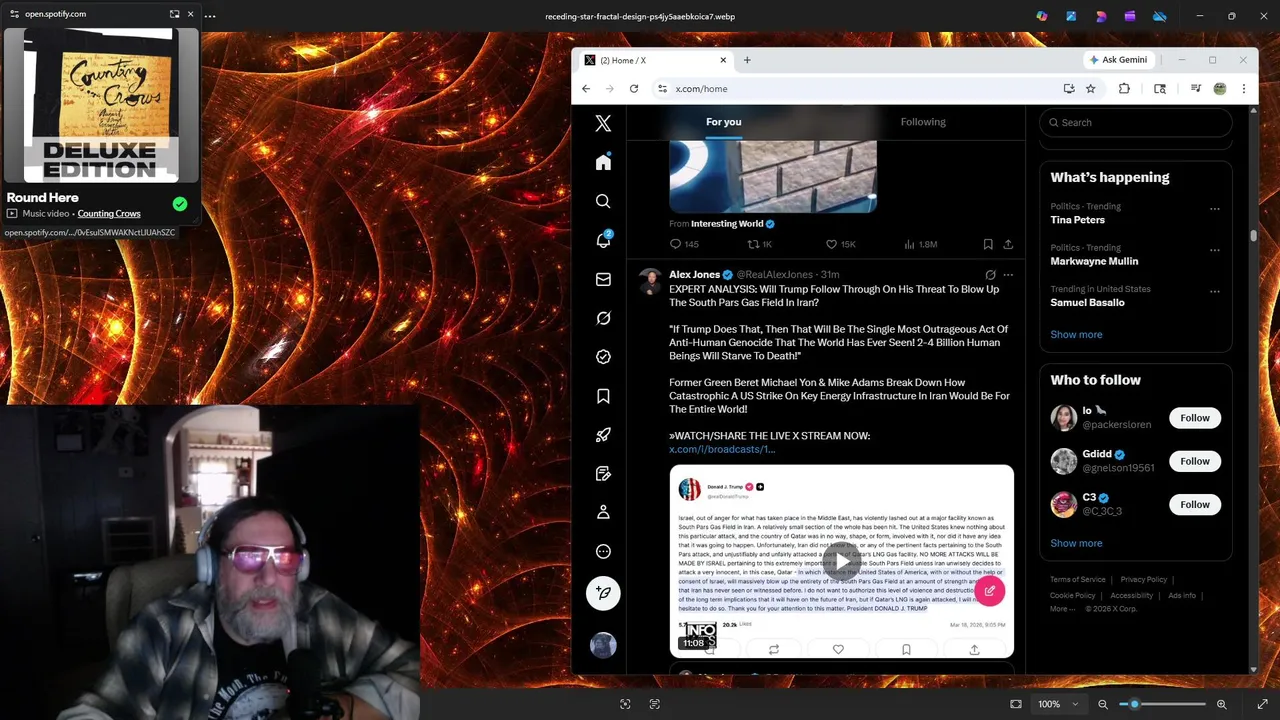The width and height of the screenshot is (1280, 720).
Task: Open the Profile person icon in sidebar
Action: pyautogui.click(x=603, y=512)
